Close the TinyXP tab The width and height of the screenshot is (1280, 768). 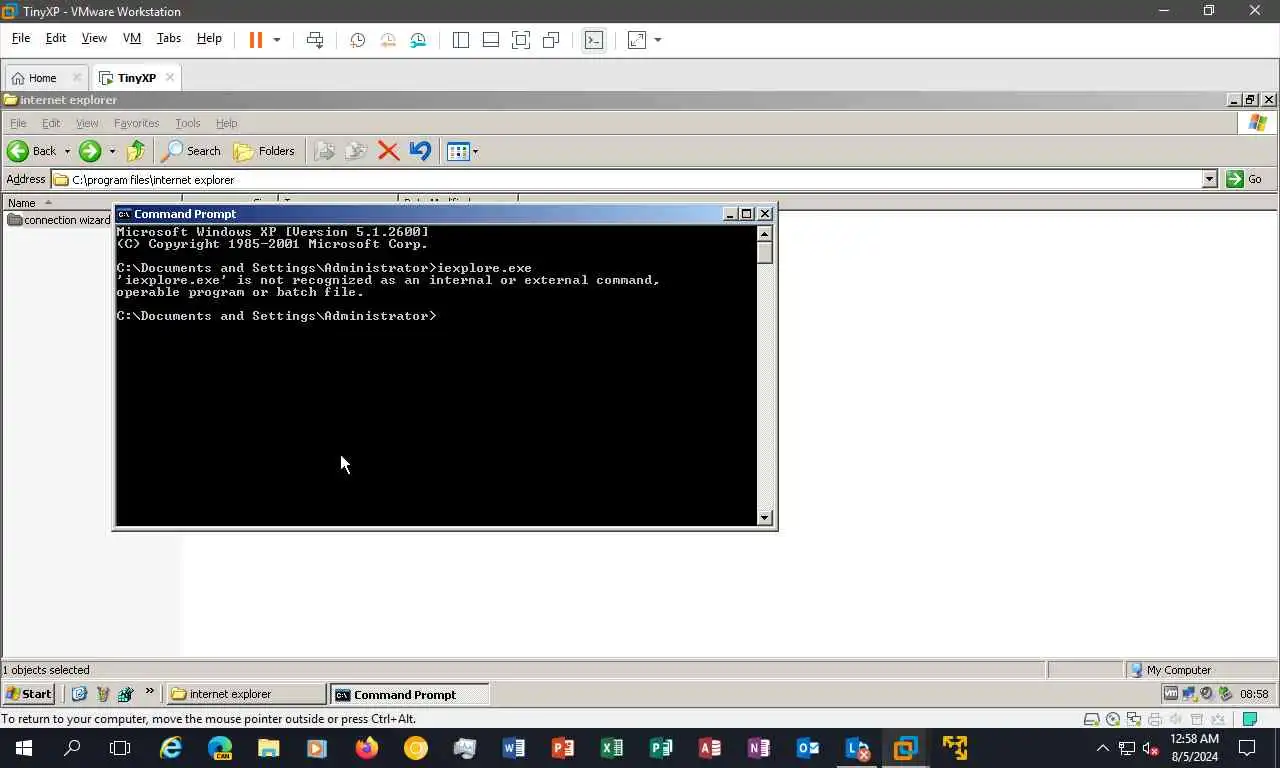[170, 77]
